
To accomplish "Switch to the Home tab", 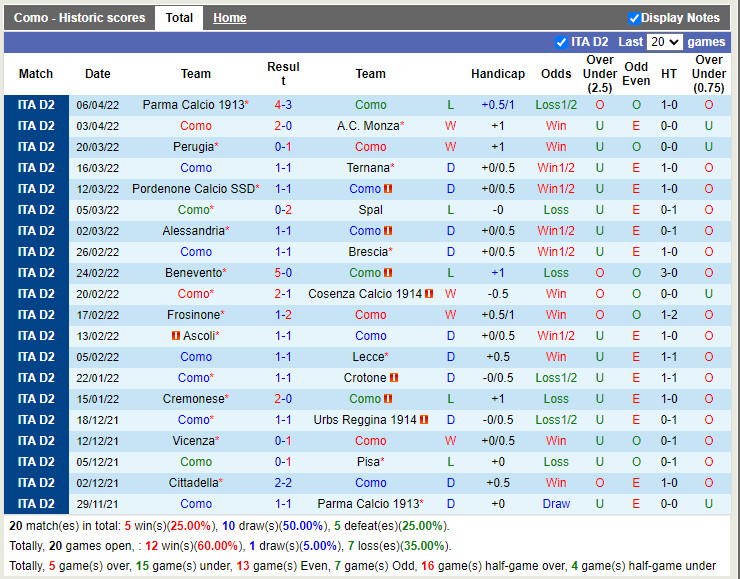I will coord(229,18).
